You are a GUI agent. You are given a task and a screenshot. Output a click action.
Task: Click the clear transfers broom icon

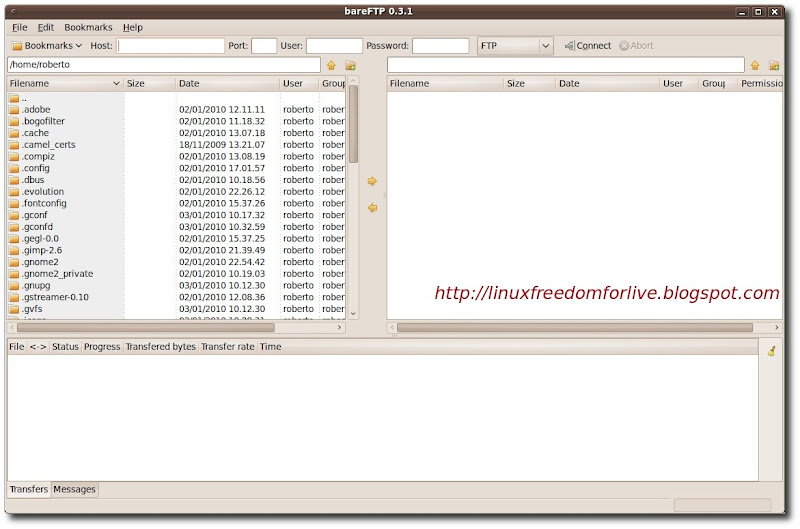(771, 350)
